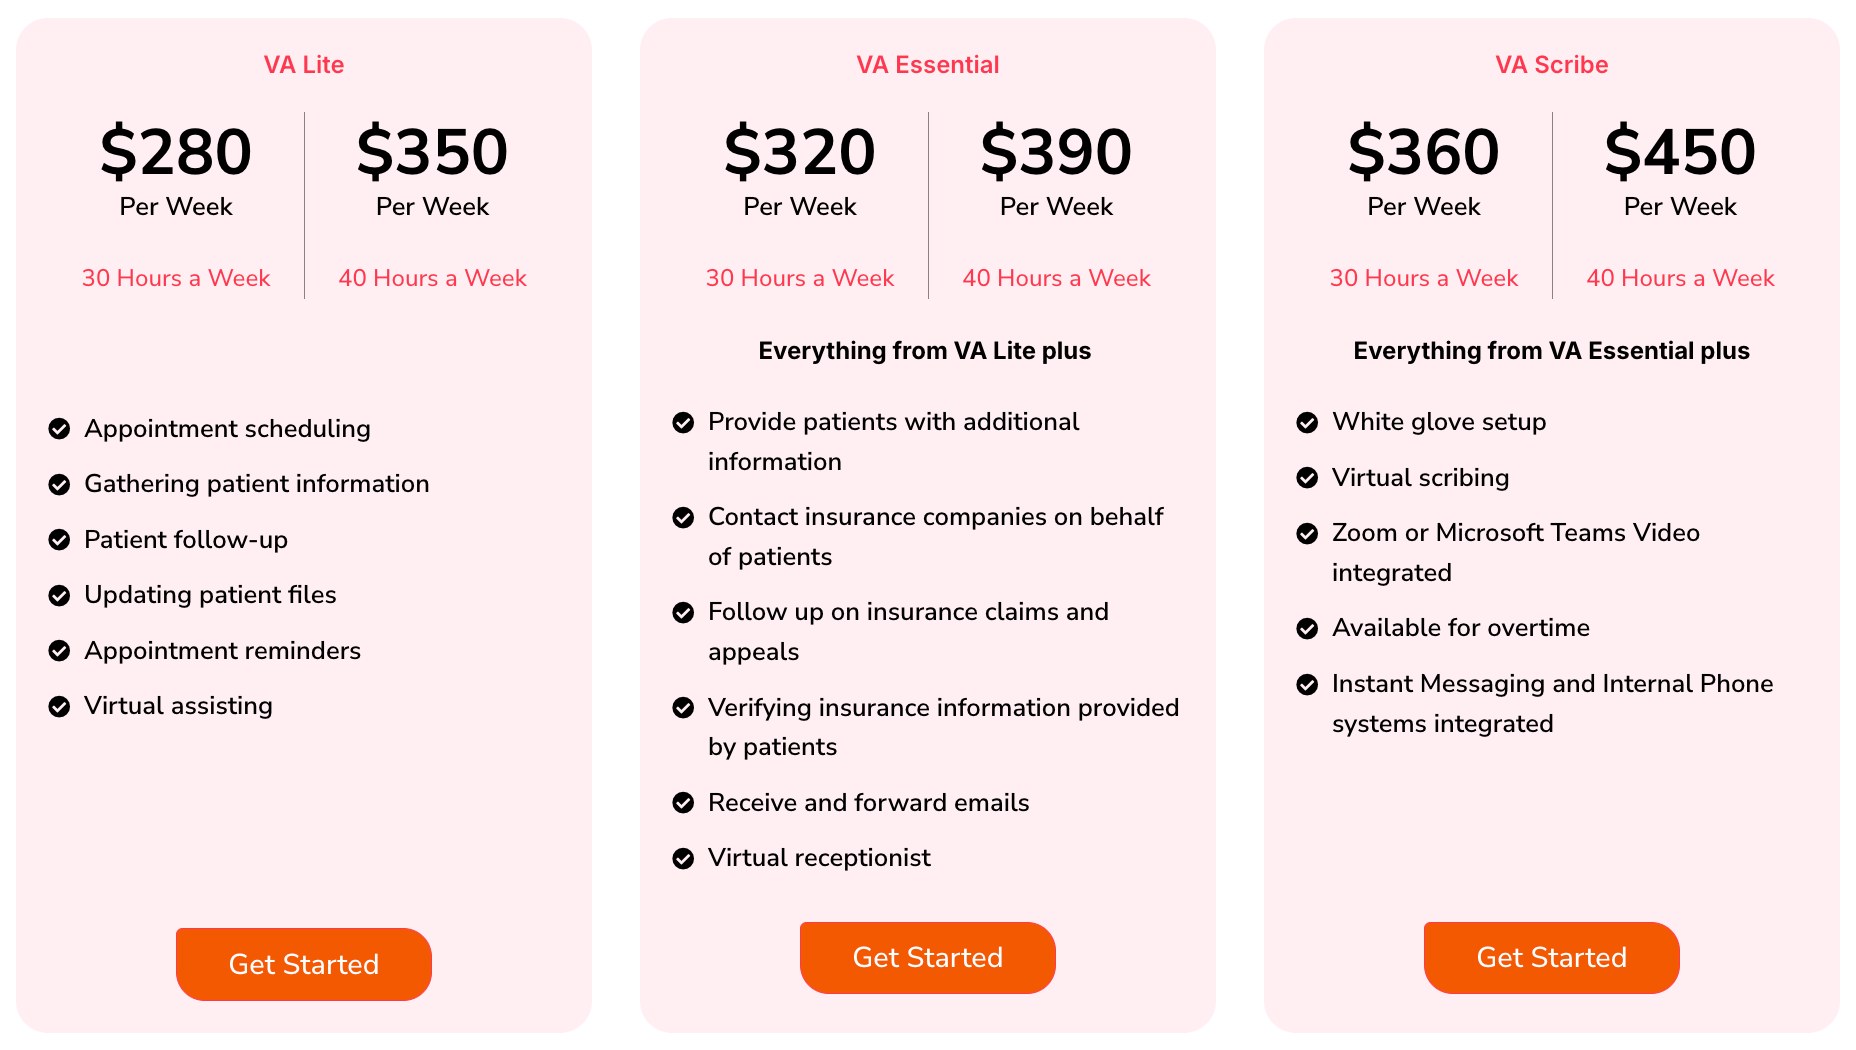Click checkmark beside Appointment reminders

(x=60, y=651)
